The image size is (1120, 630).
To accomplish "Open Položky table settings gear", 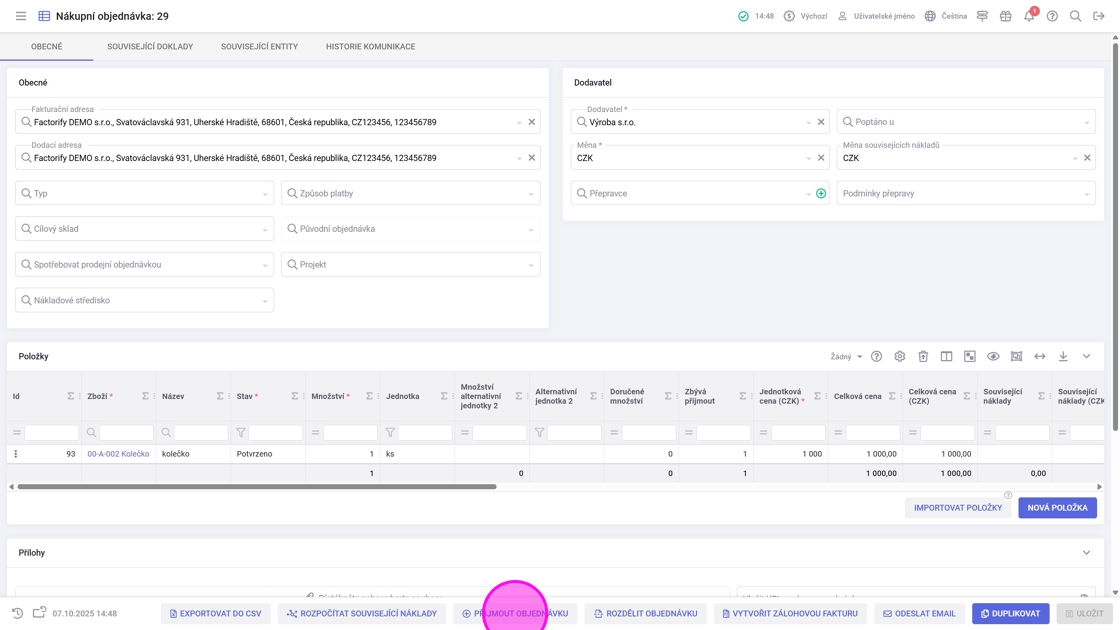I will pos(900,356).
